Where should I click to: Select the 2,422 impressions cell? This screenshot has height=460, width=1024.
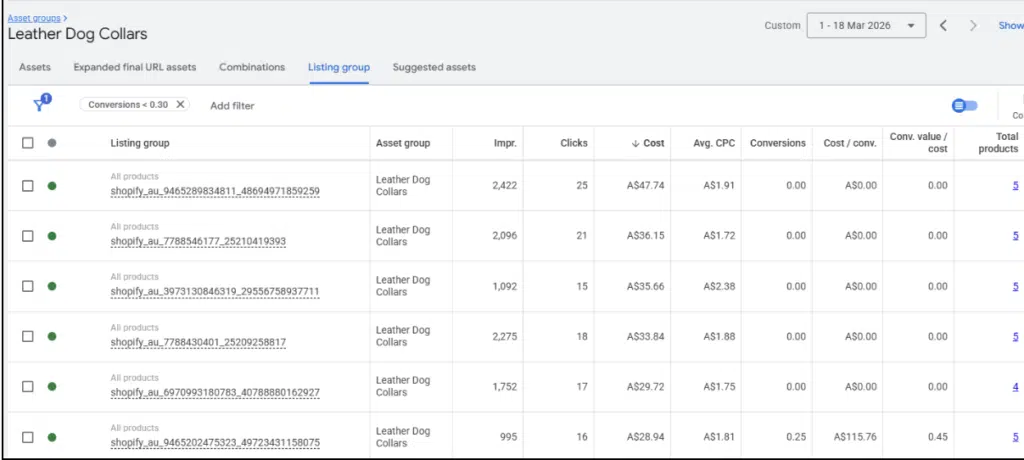click(505, 186)
